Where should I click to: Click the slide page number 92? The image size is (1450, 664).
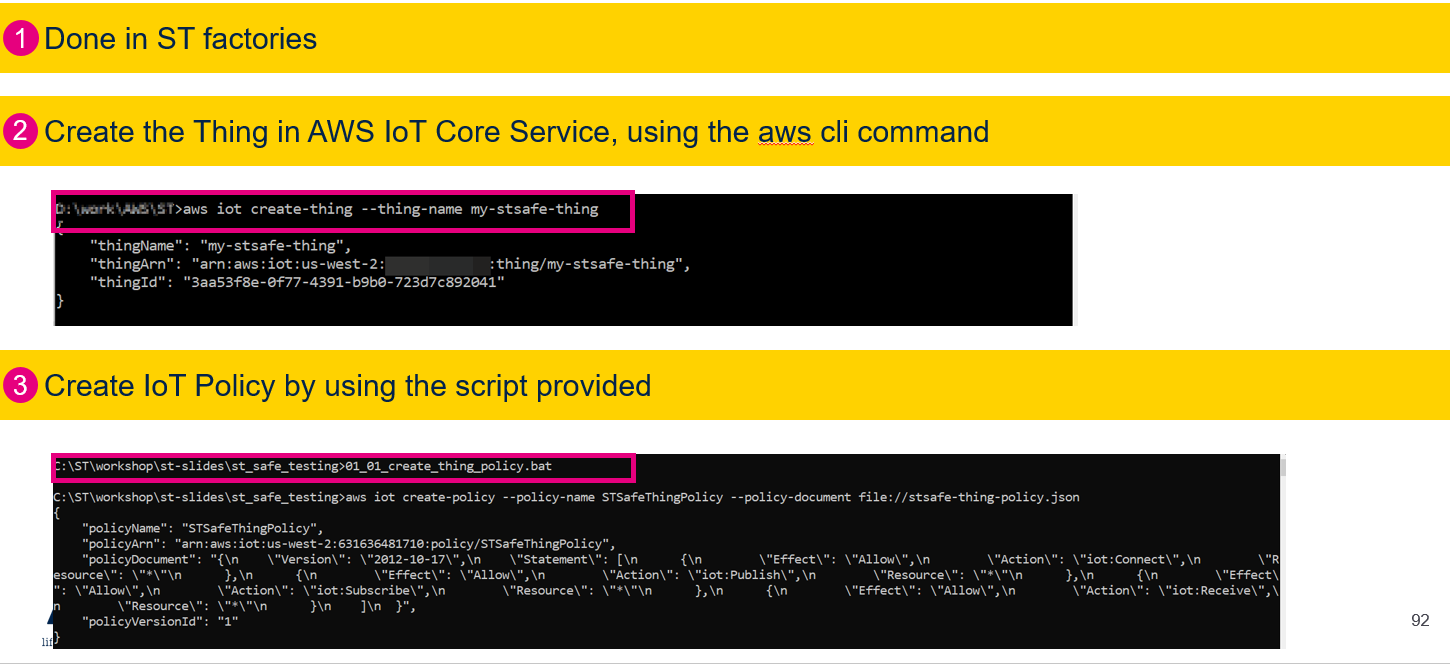1420,621
